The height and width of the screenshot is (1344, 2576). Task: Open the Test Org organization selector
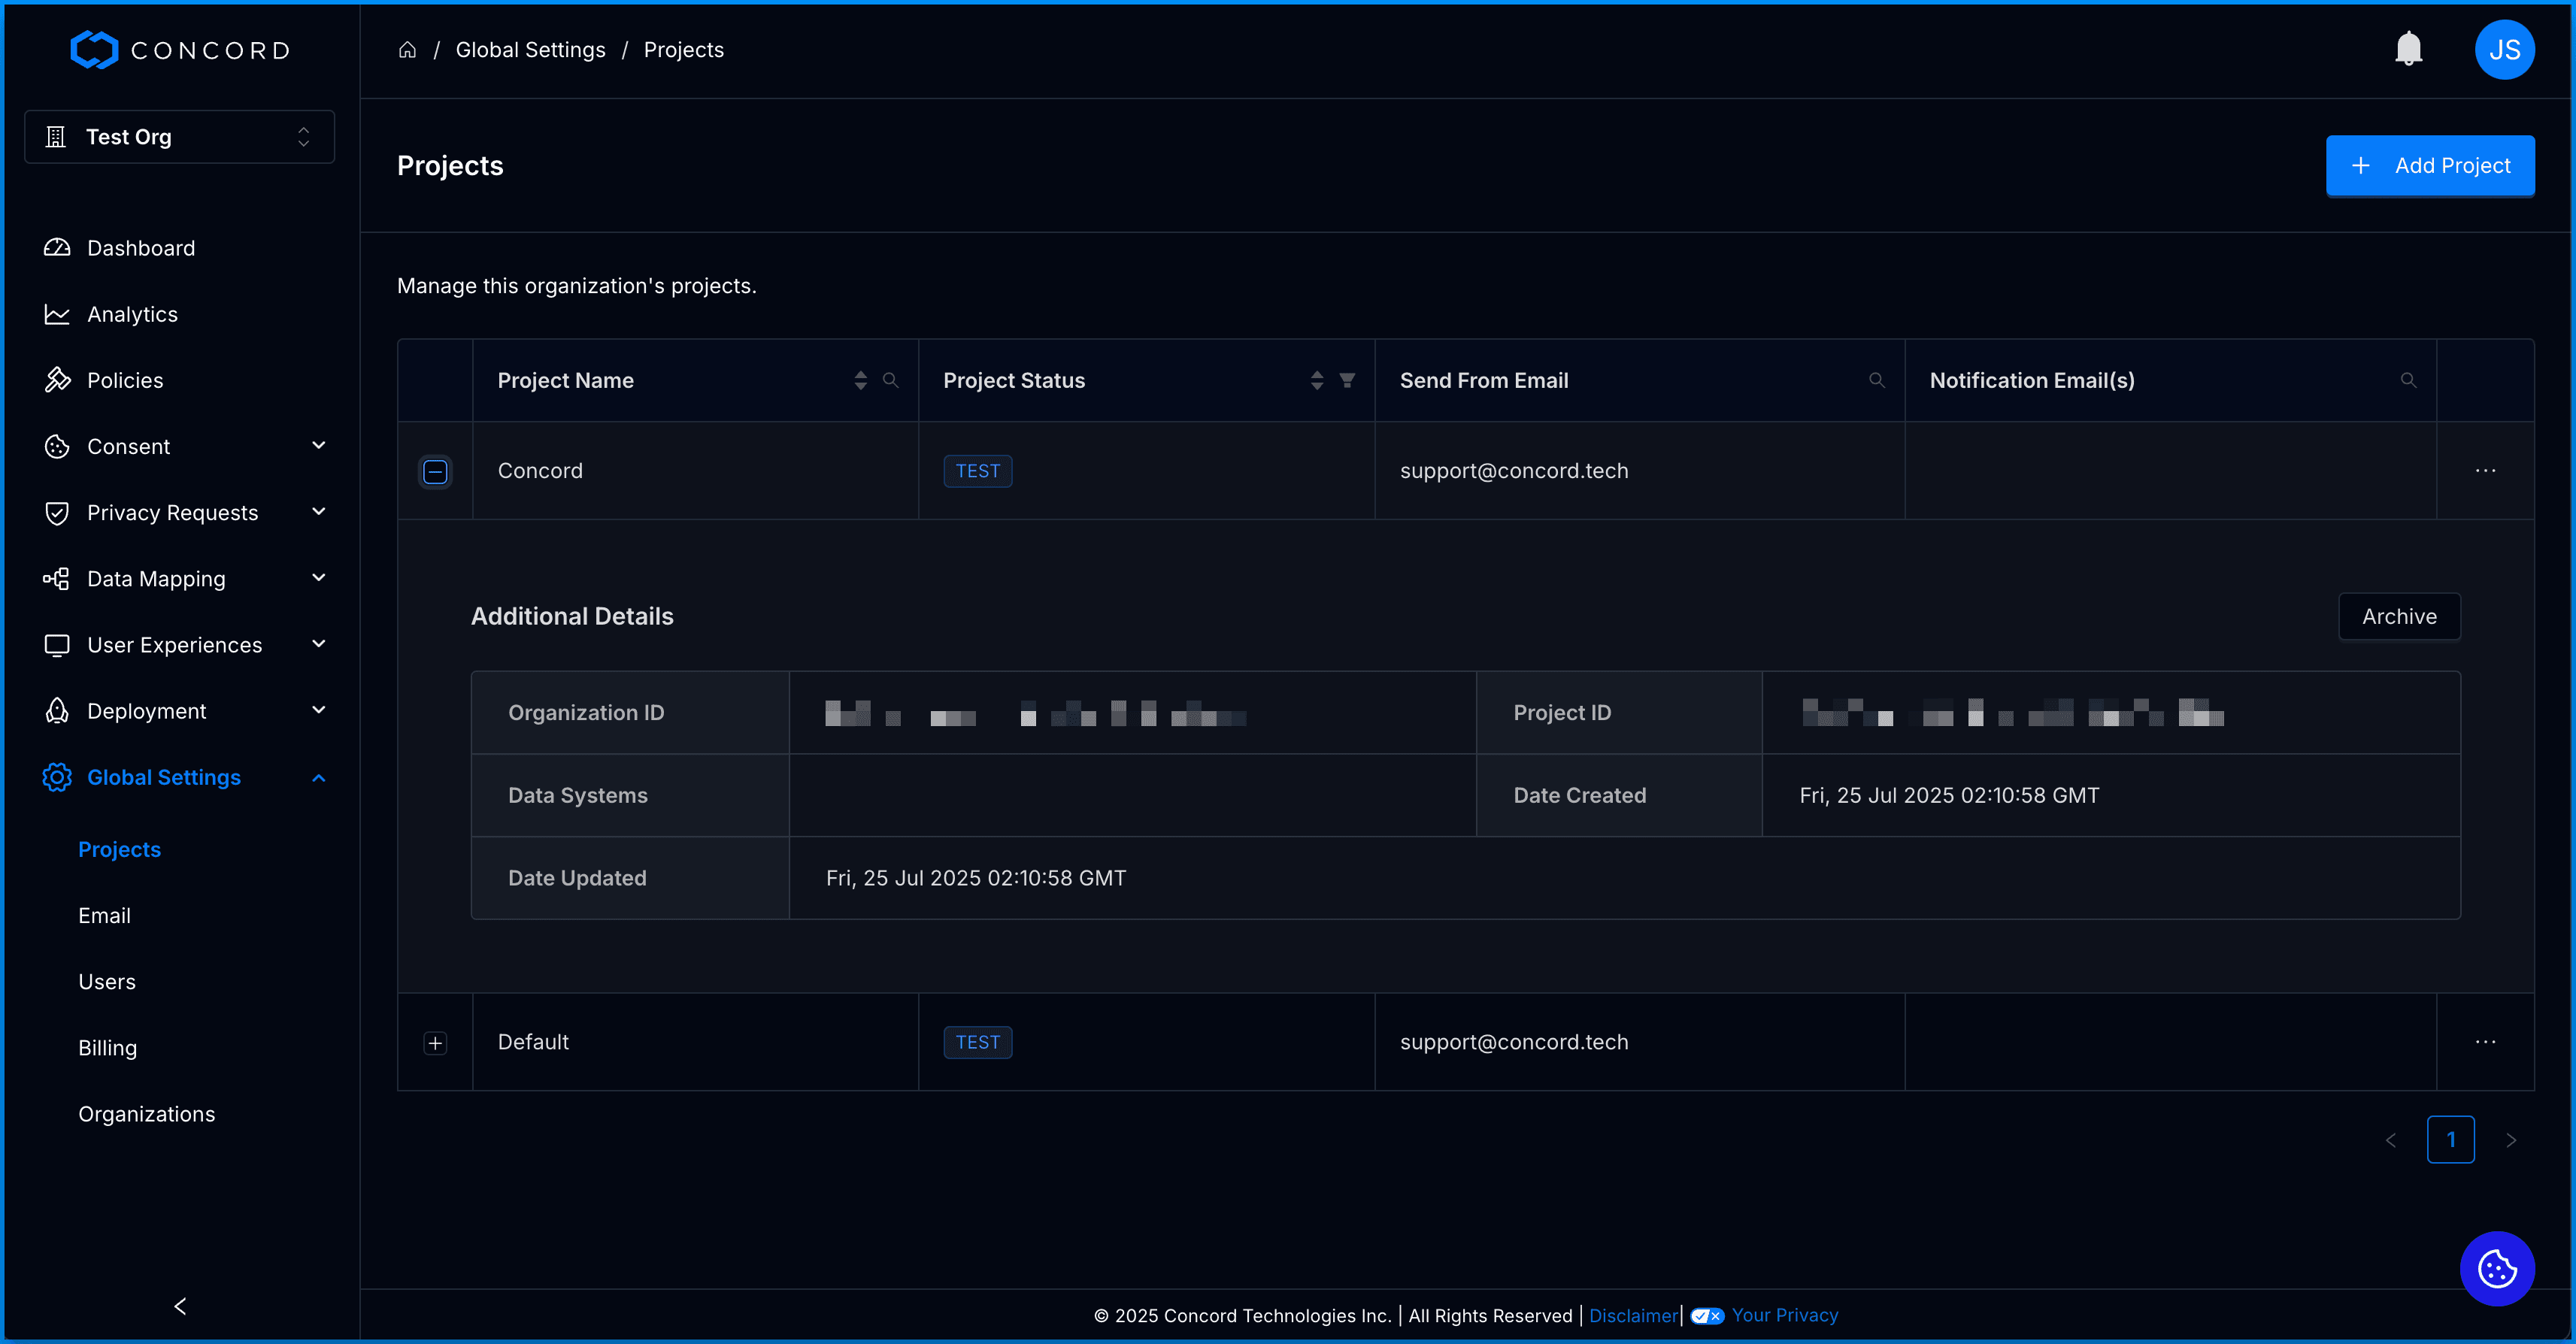pos(179,137)
